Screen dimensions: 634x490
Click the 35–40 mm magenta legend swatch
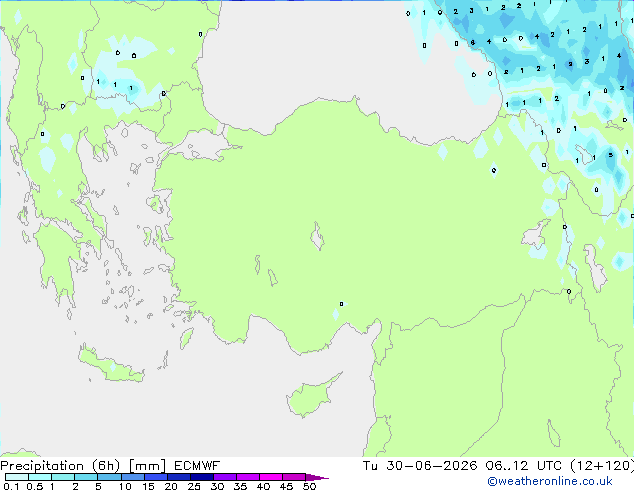coord(247,477)
